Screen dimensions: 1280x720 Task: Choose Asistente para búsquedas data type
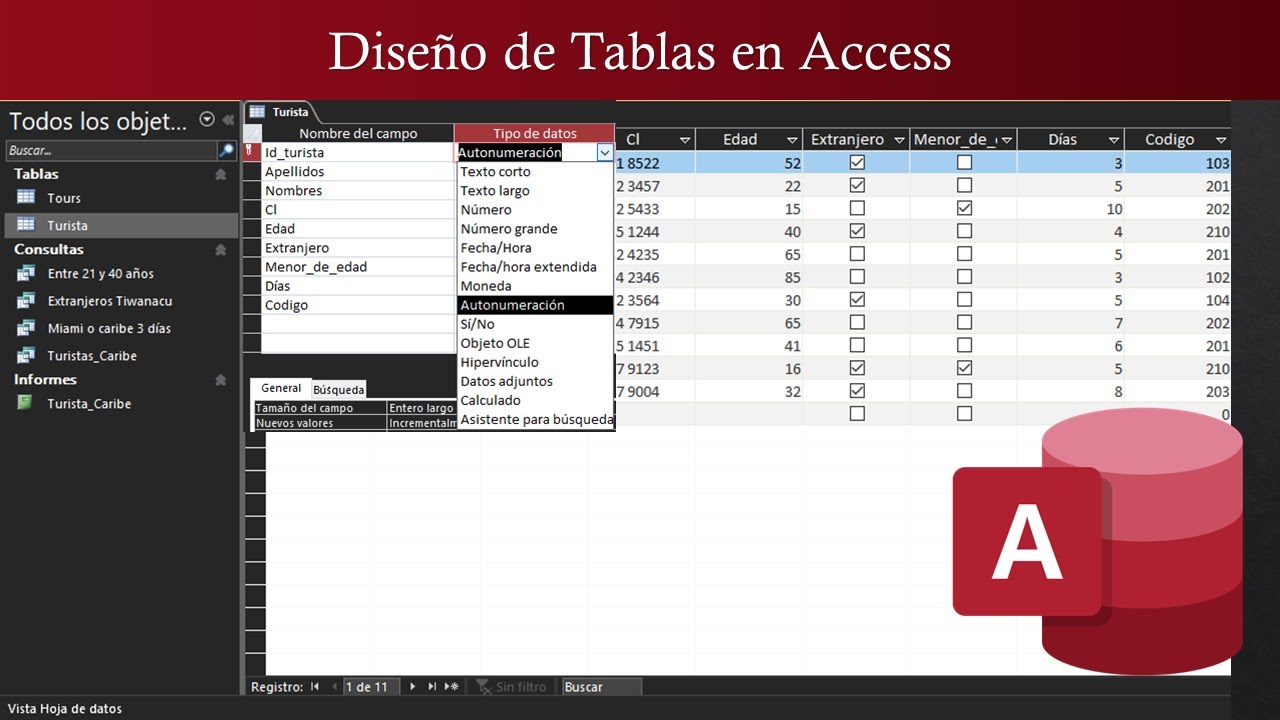click(536, 419)
